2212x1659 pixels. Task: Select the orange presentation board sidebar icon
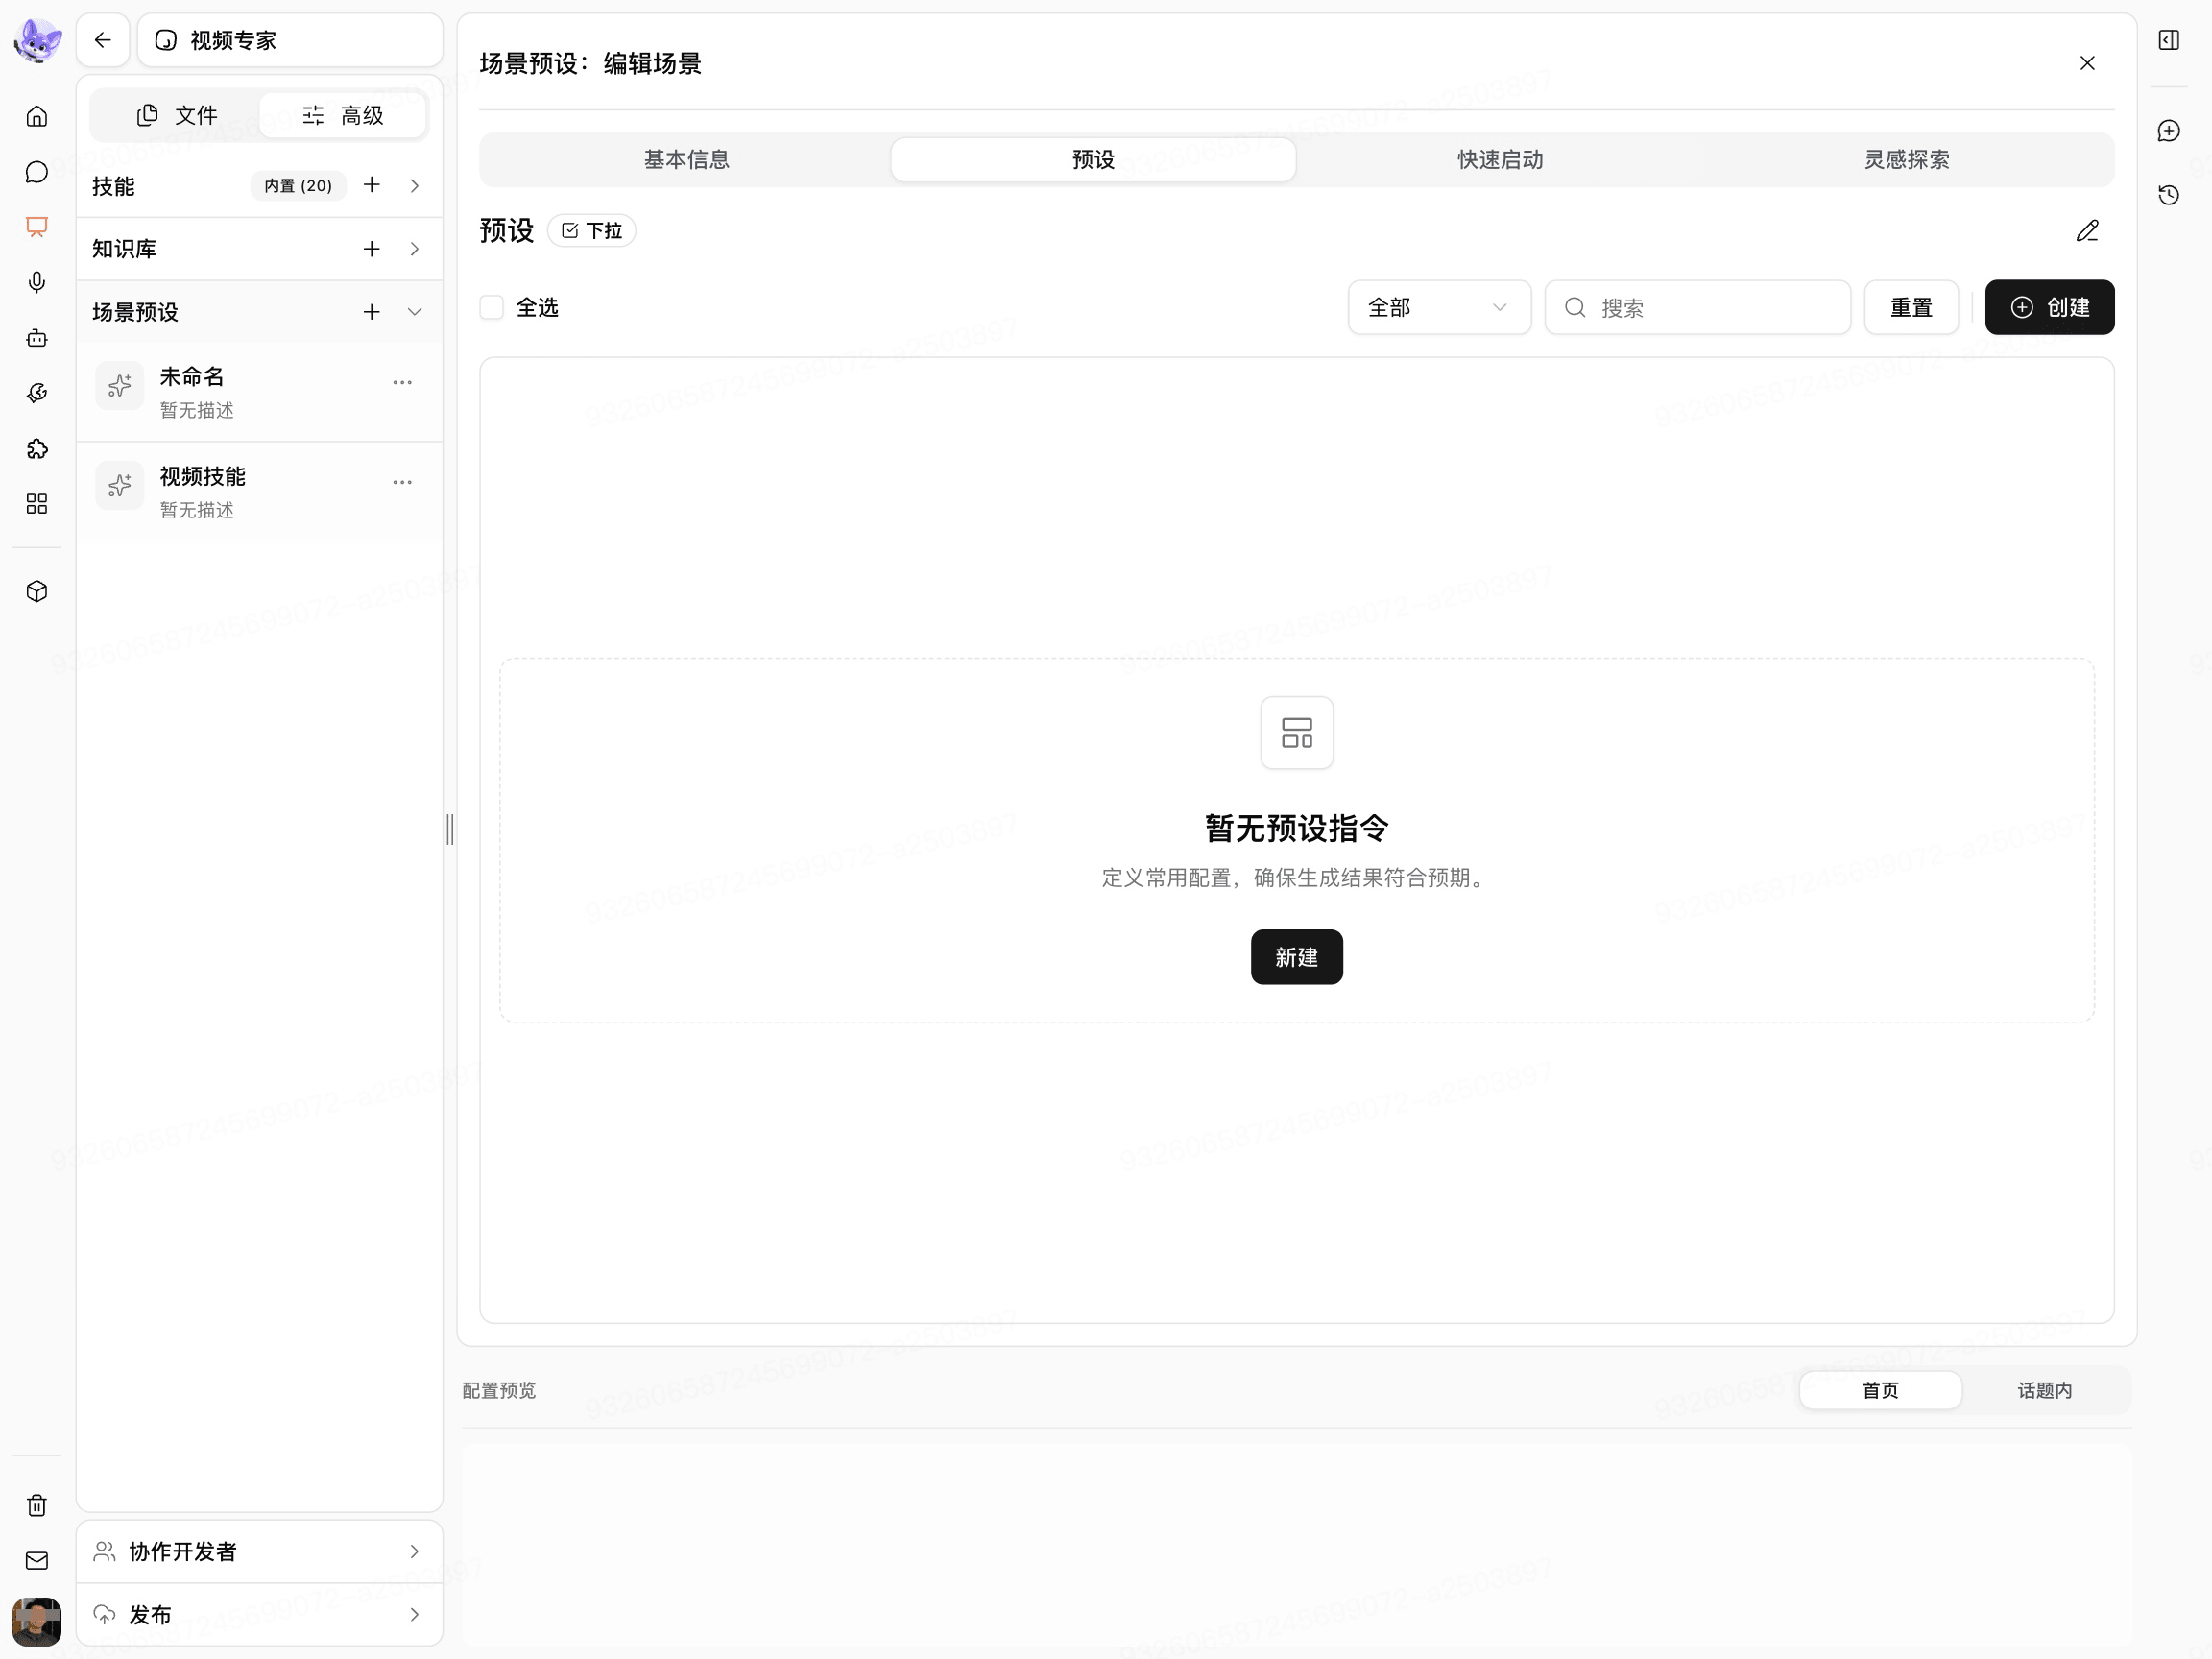pos(37,227)
